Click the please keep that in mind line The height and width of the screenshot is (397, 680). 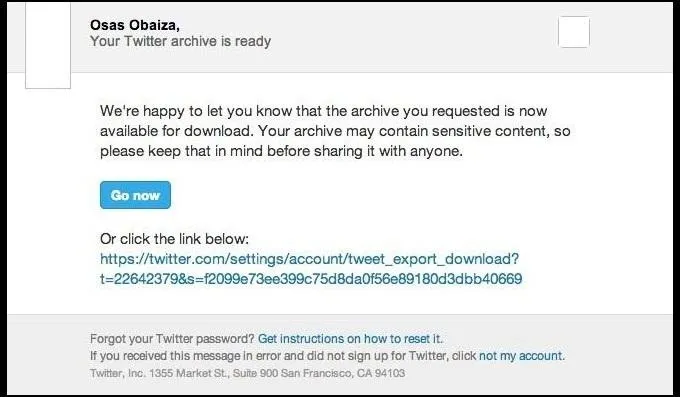click(x=281, y=151)
